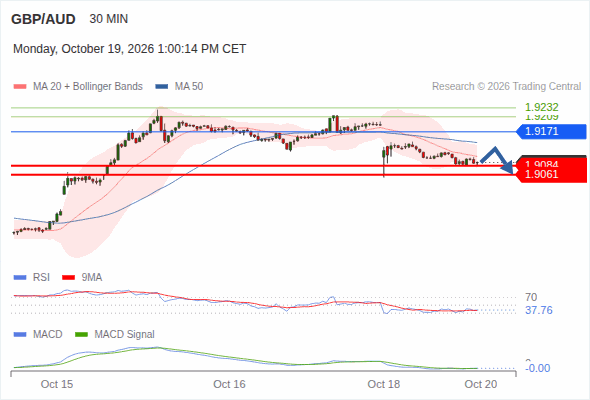Click the Monday, October 19, 2026 timestamp
Screen dimensions: 590x400
click(x=129, y=49)
